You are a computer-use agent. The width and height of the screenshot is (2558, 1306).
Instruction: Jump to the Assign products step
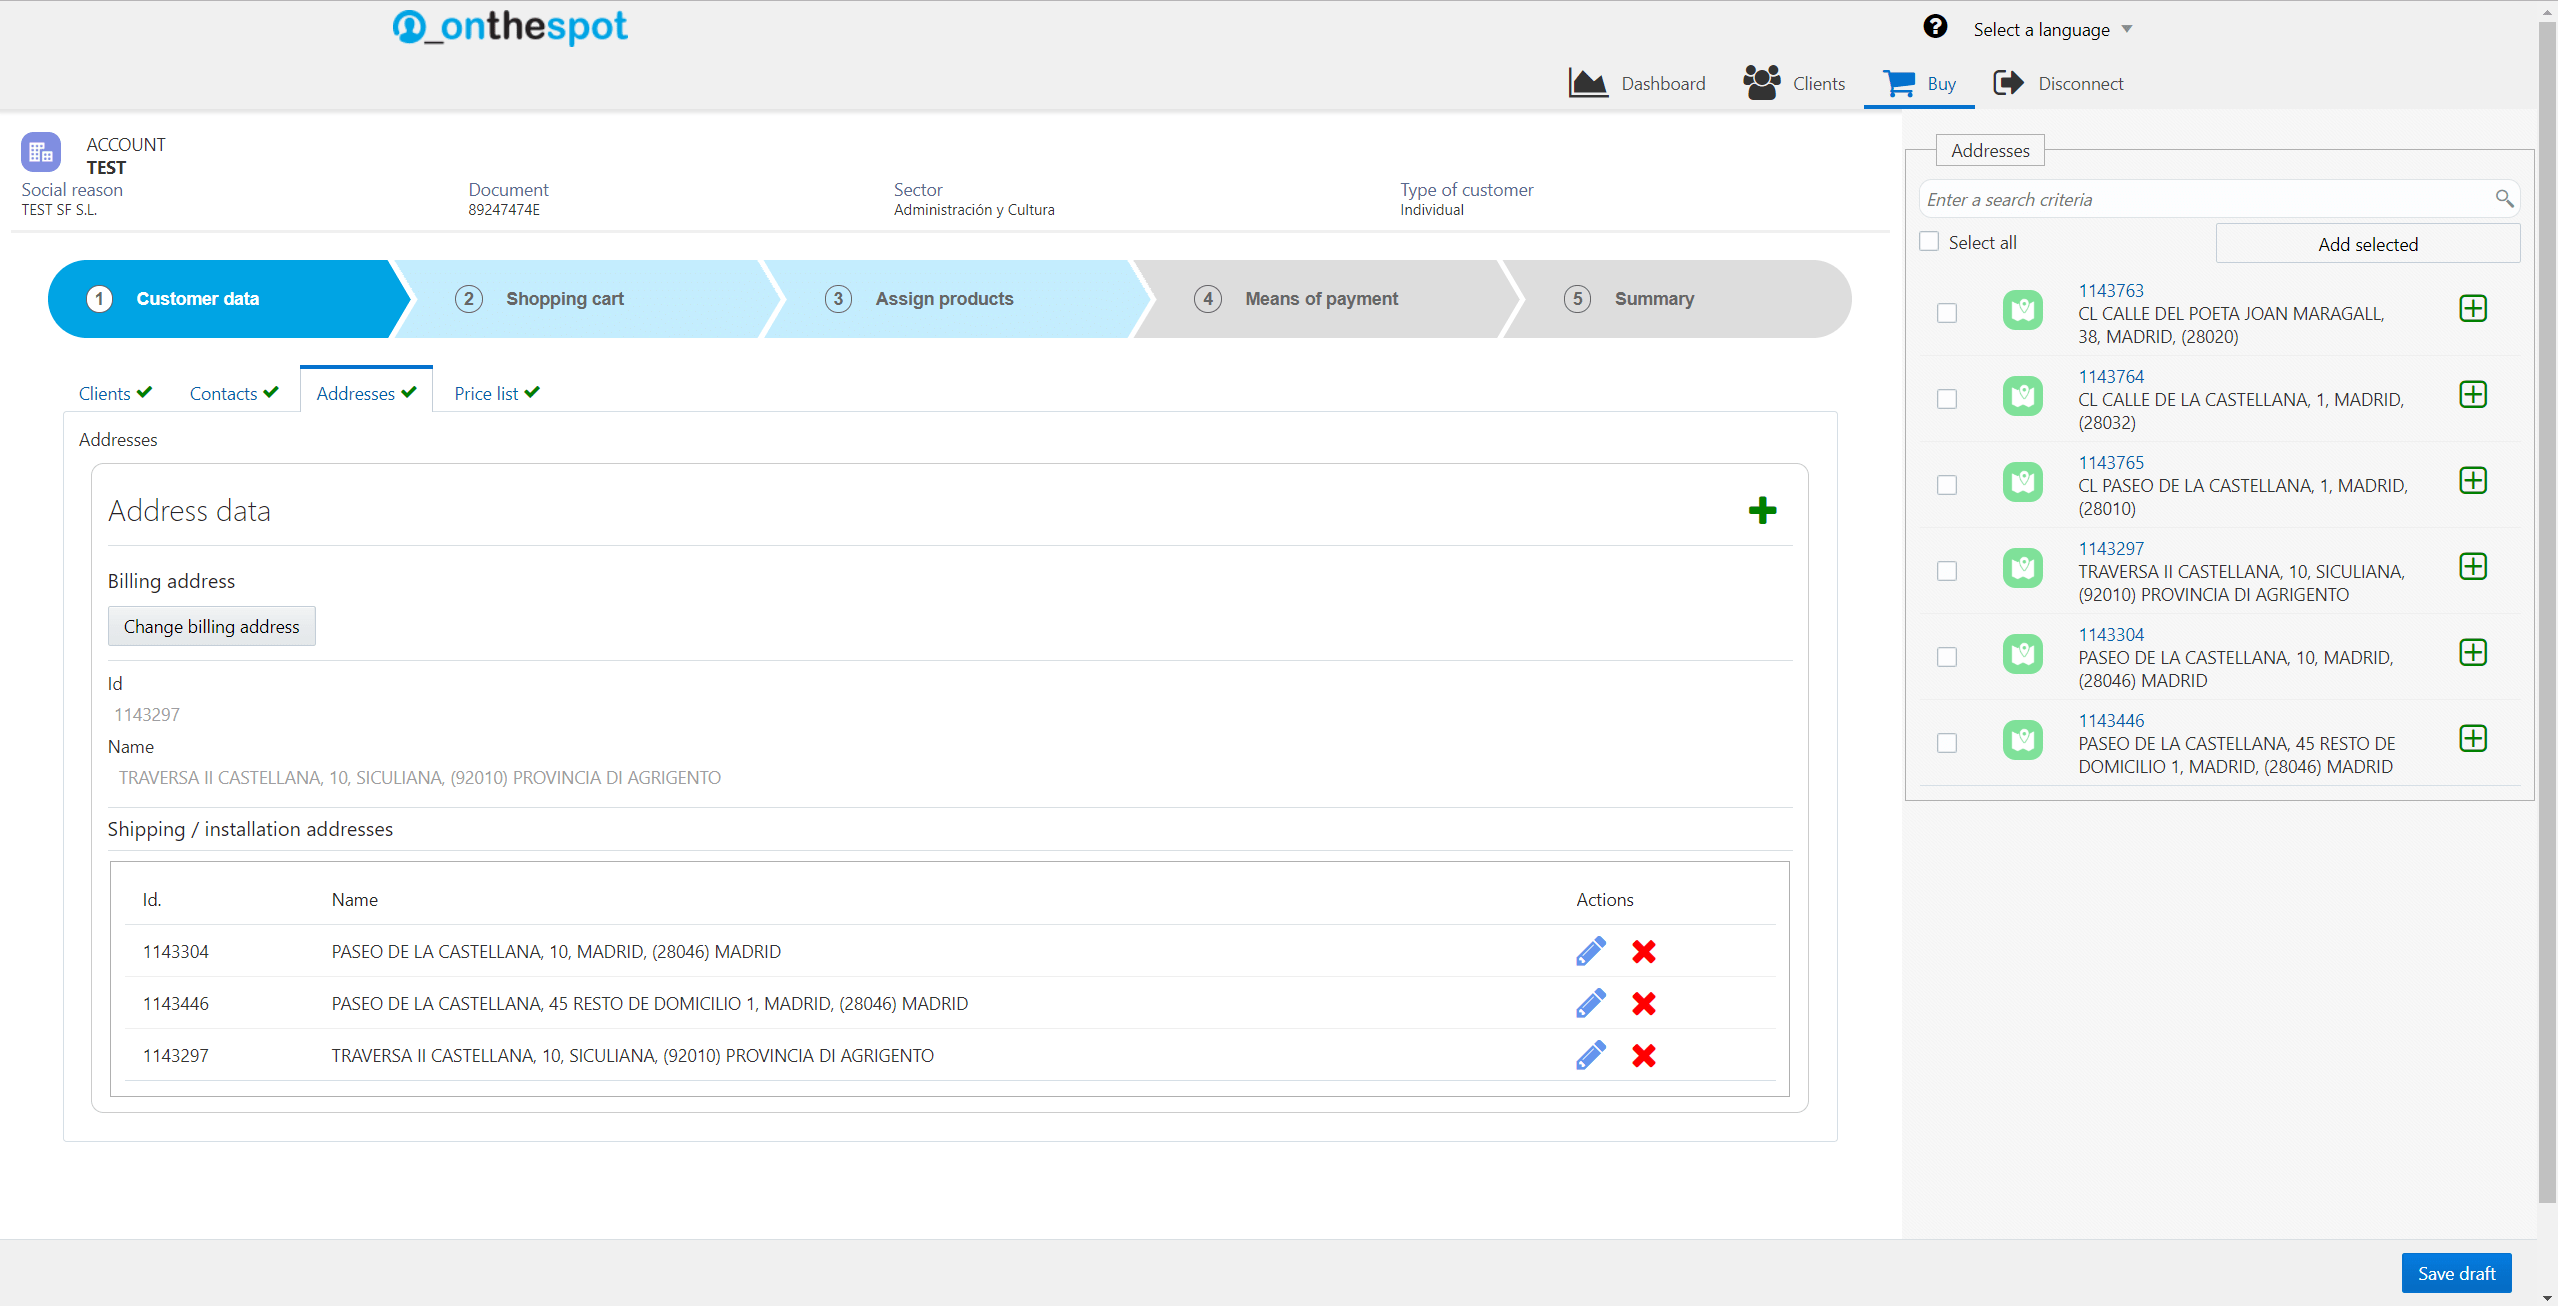click(944, 299)
